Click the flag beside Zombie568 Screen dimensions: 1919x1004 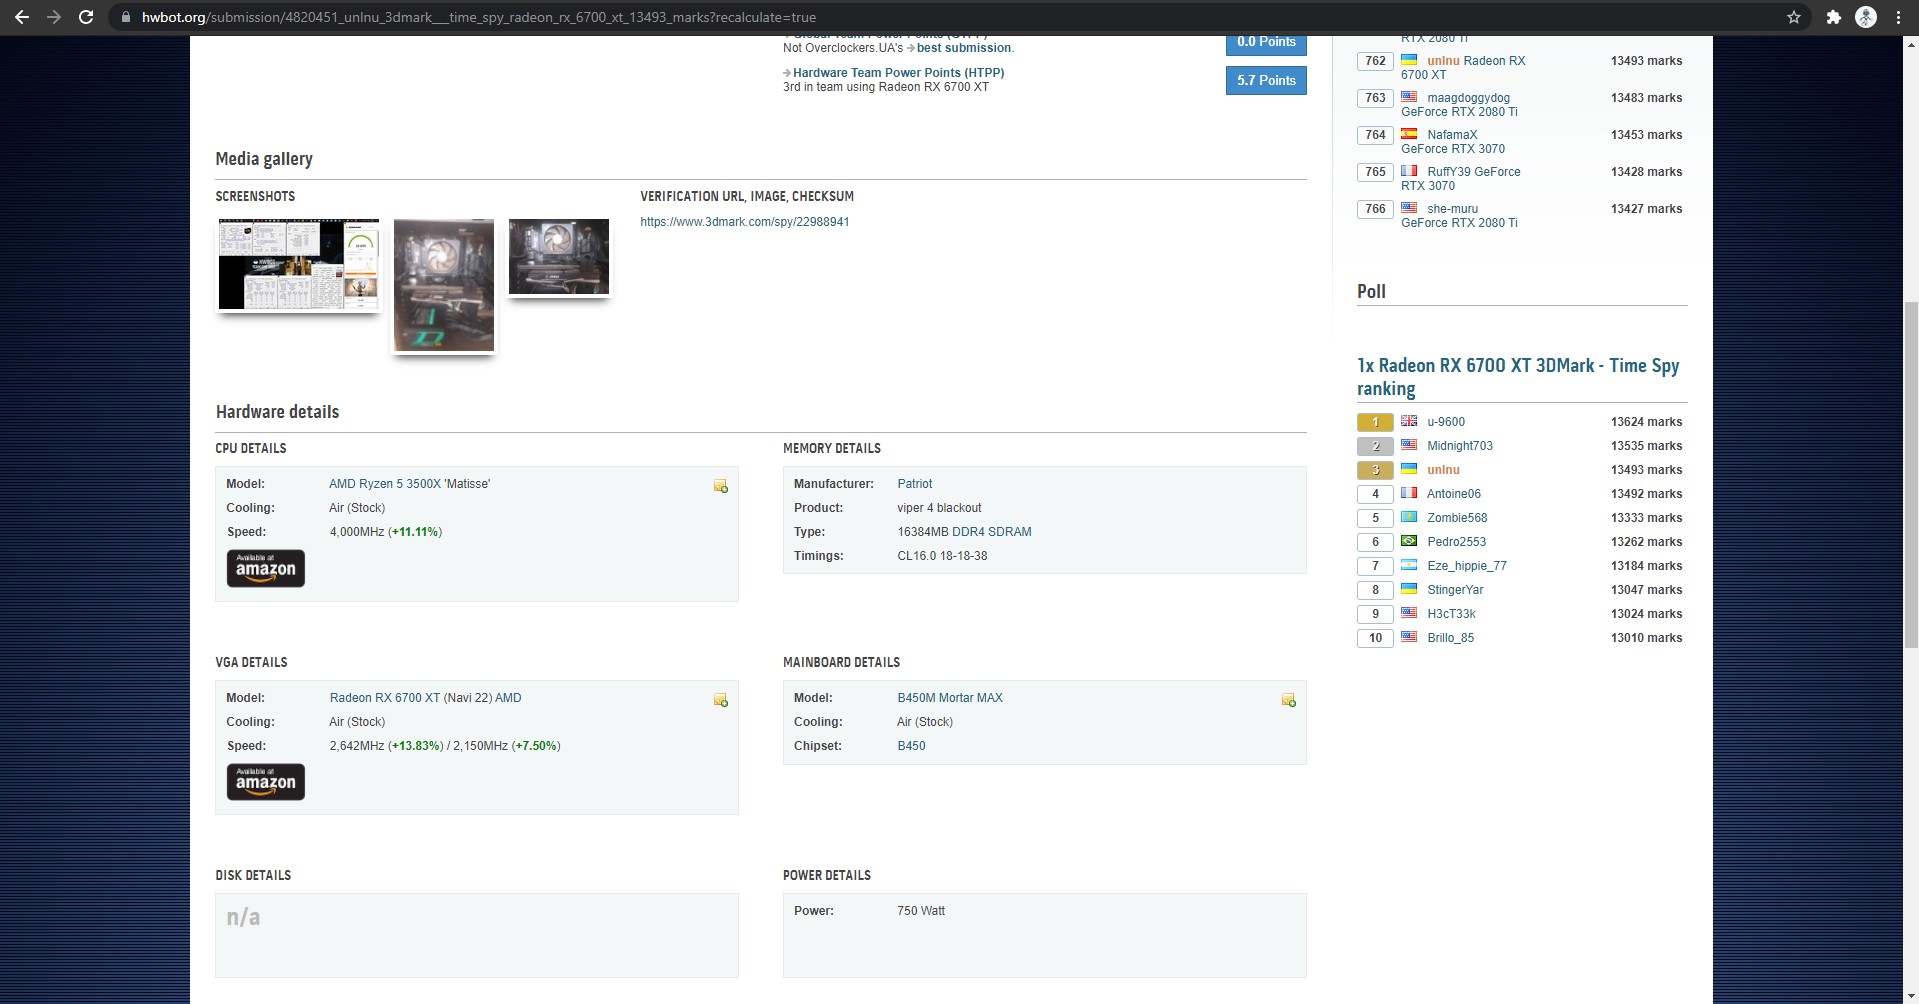point(1409,517)
